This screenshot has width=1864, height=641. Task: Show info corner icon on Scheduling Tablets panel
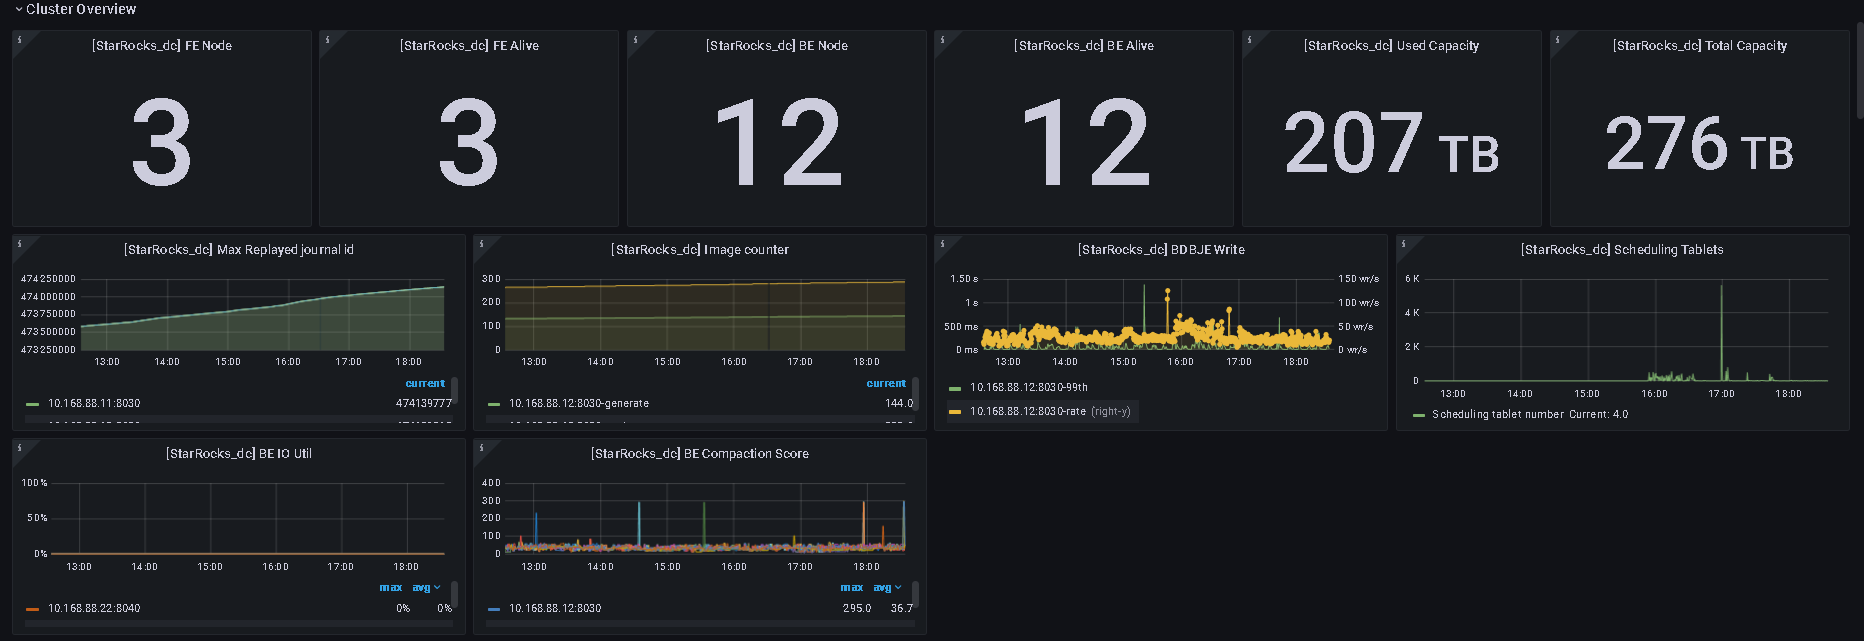click(1404, 243)
